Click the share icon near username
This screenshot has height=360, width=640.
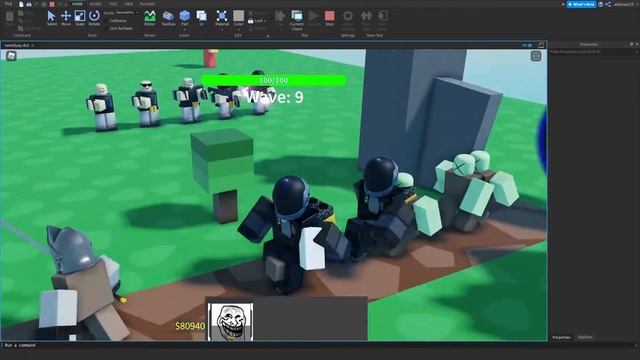[x=608, y=4]
